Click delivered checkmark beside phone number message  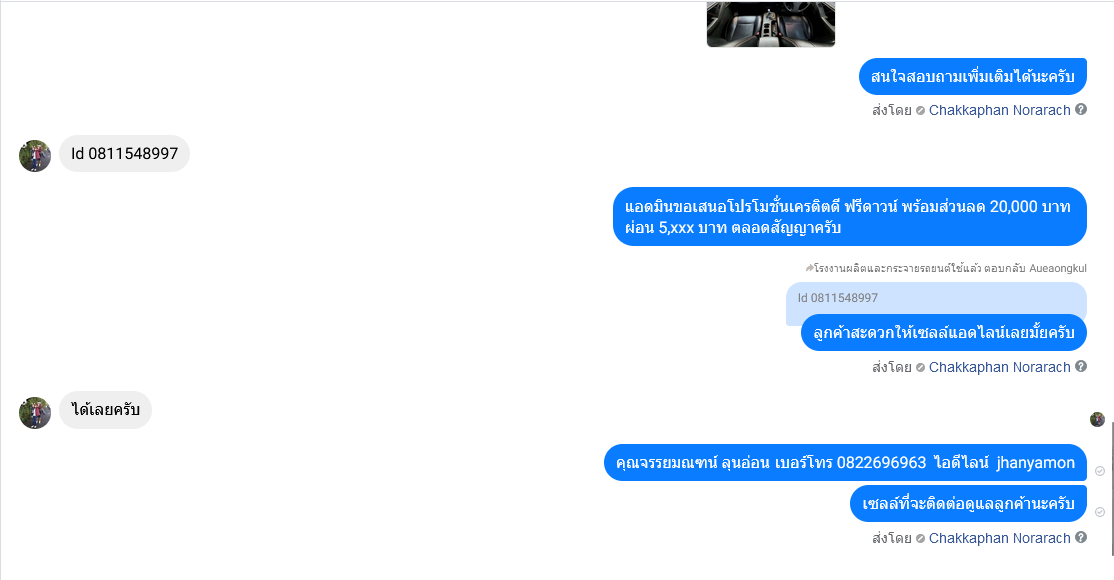point(1100,471)
